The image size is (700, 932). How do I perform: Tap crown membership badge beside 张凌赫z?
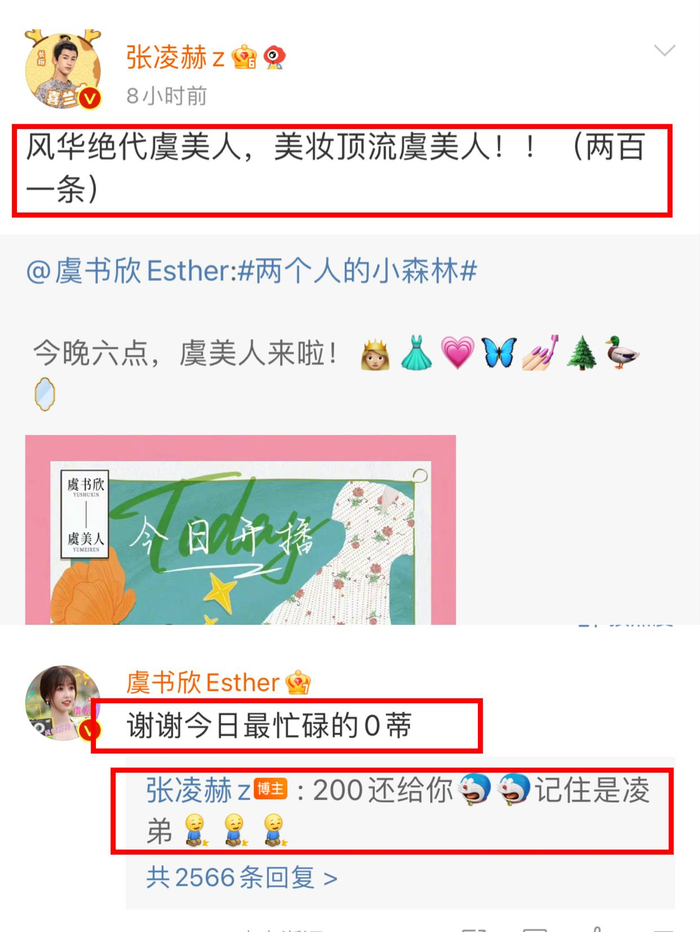click(244, 58)
